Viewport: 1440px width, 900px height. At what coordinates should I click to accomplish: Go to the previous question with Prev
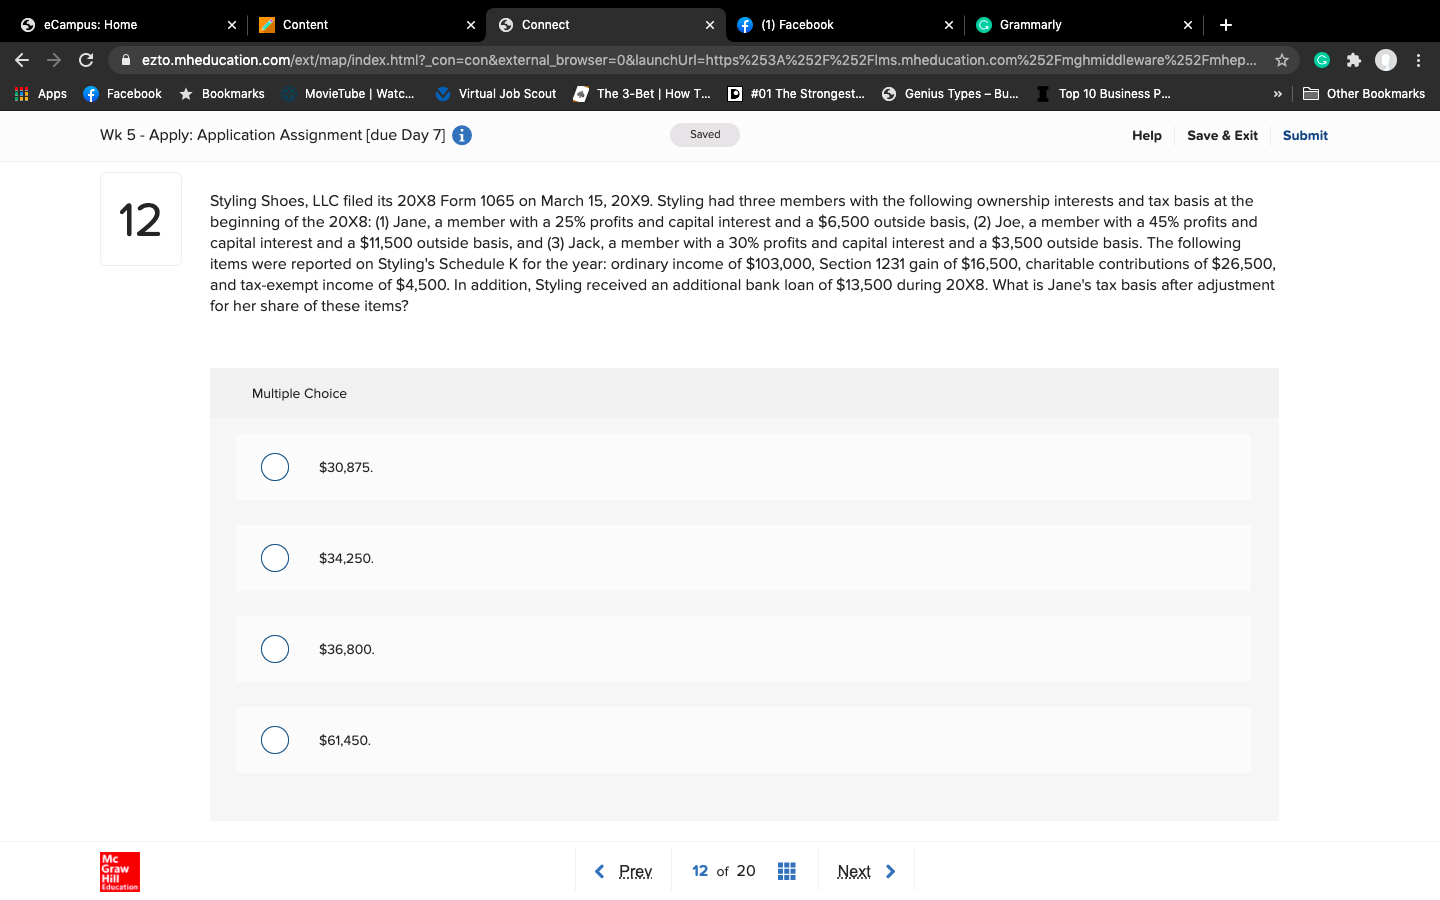tap(624, 871)
